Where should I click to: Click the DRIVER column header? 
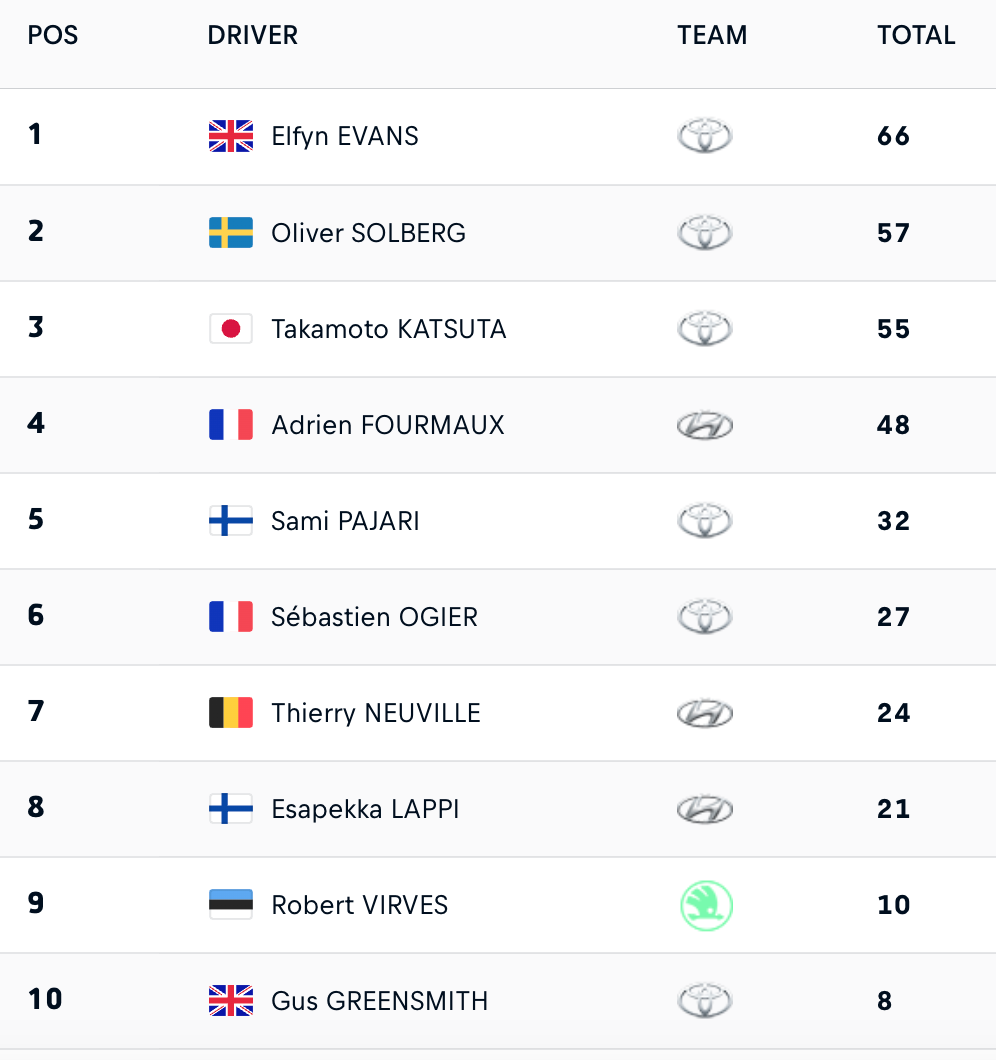253,35
